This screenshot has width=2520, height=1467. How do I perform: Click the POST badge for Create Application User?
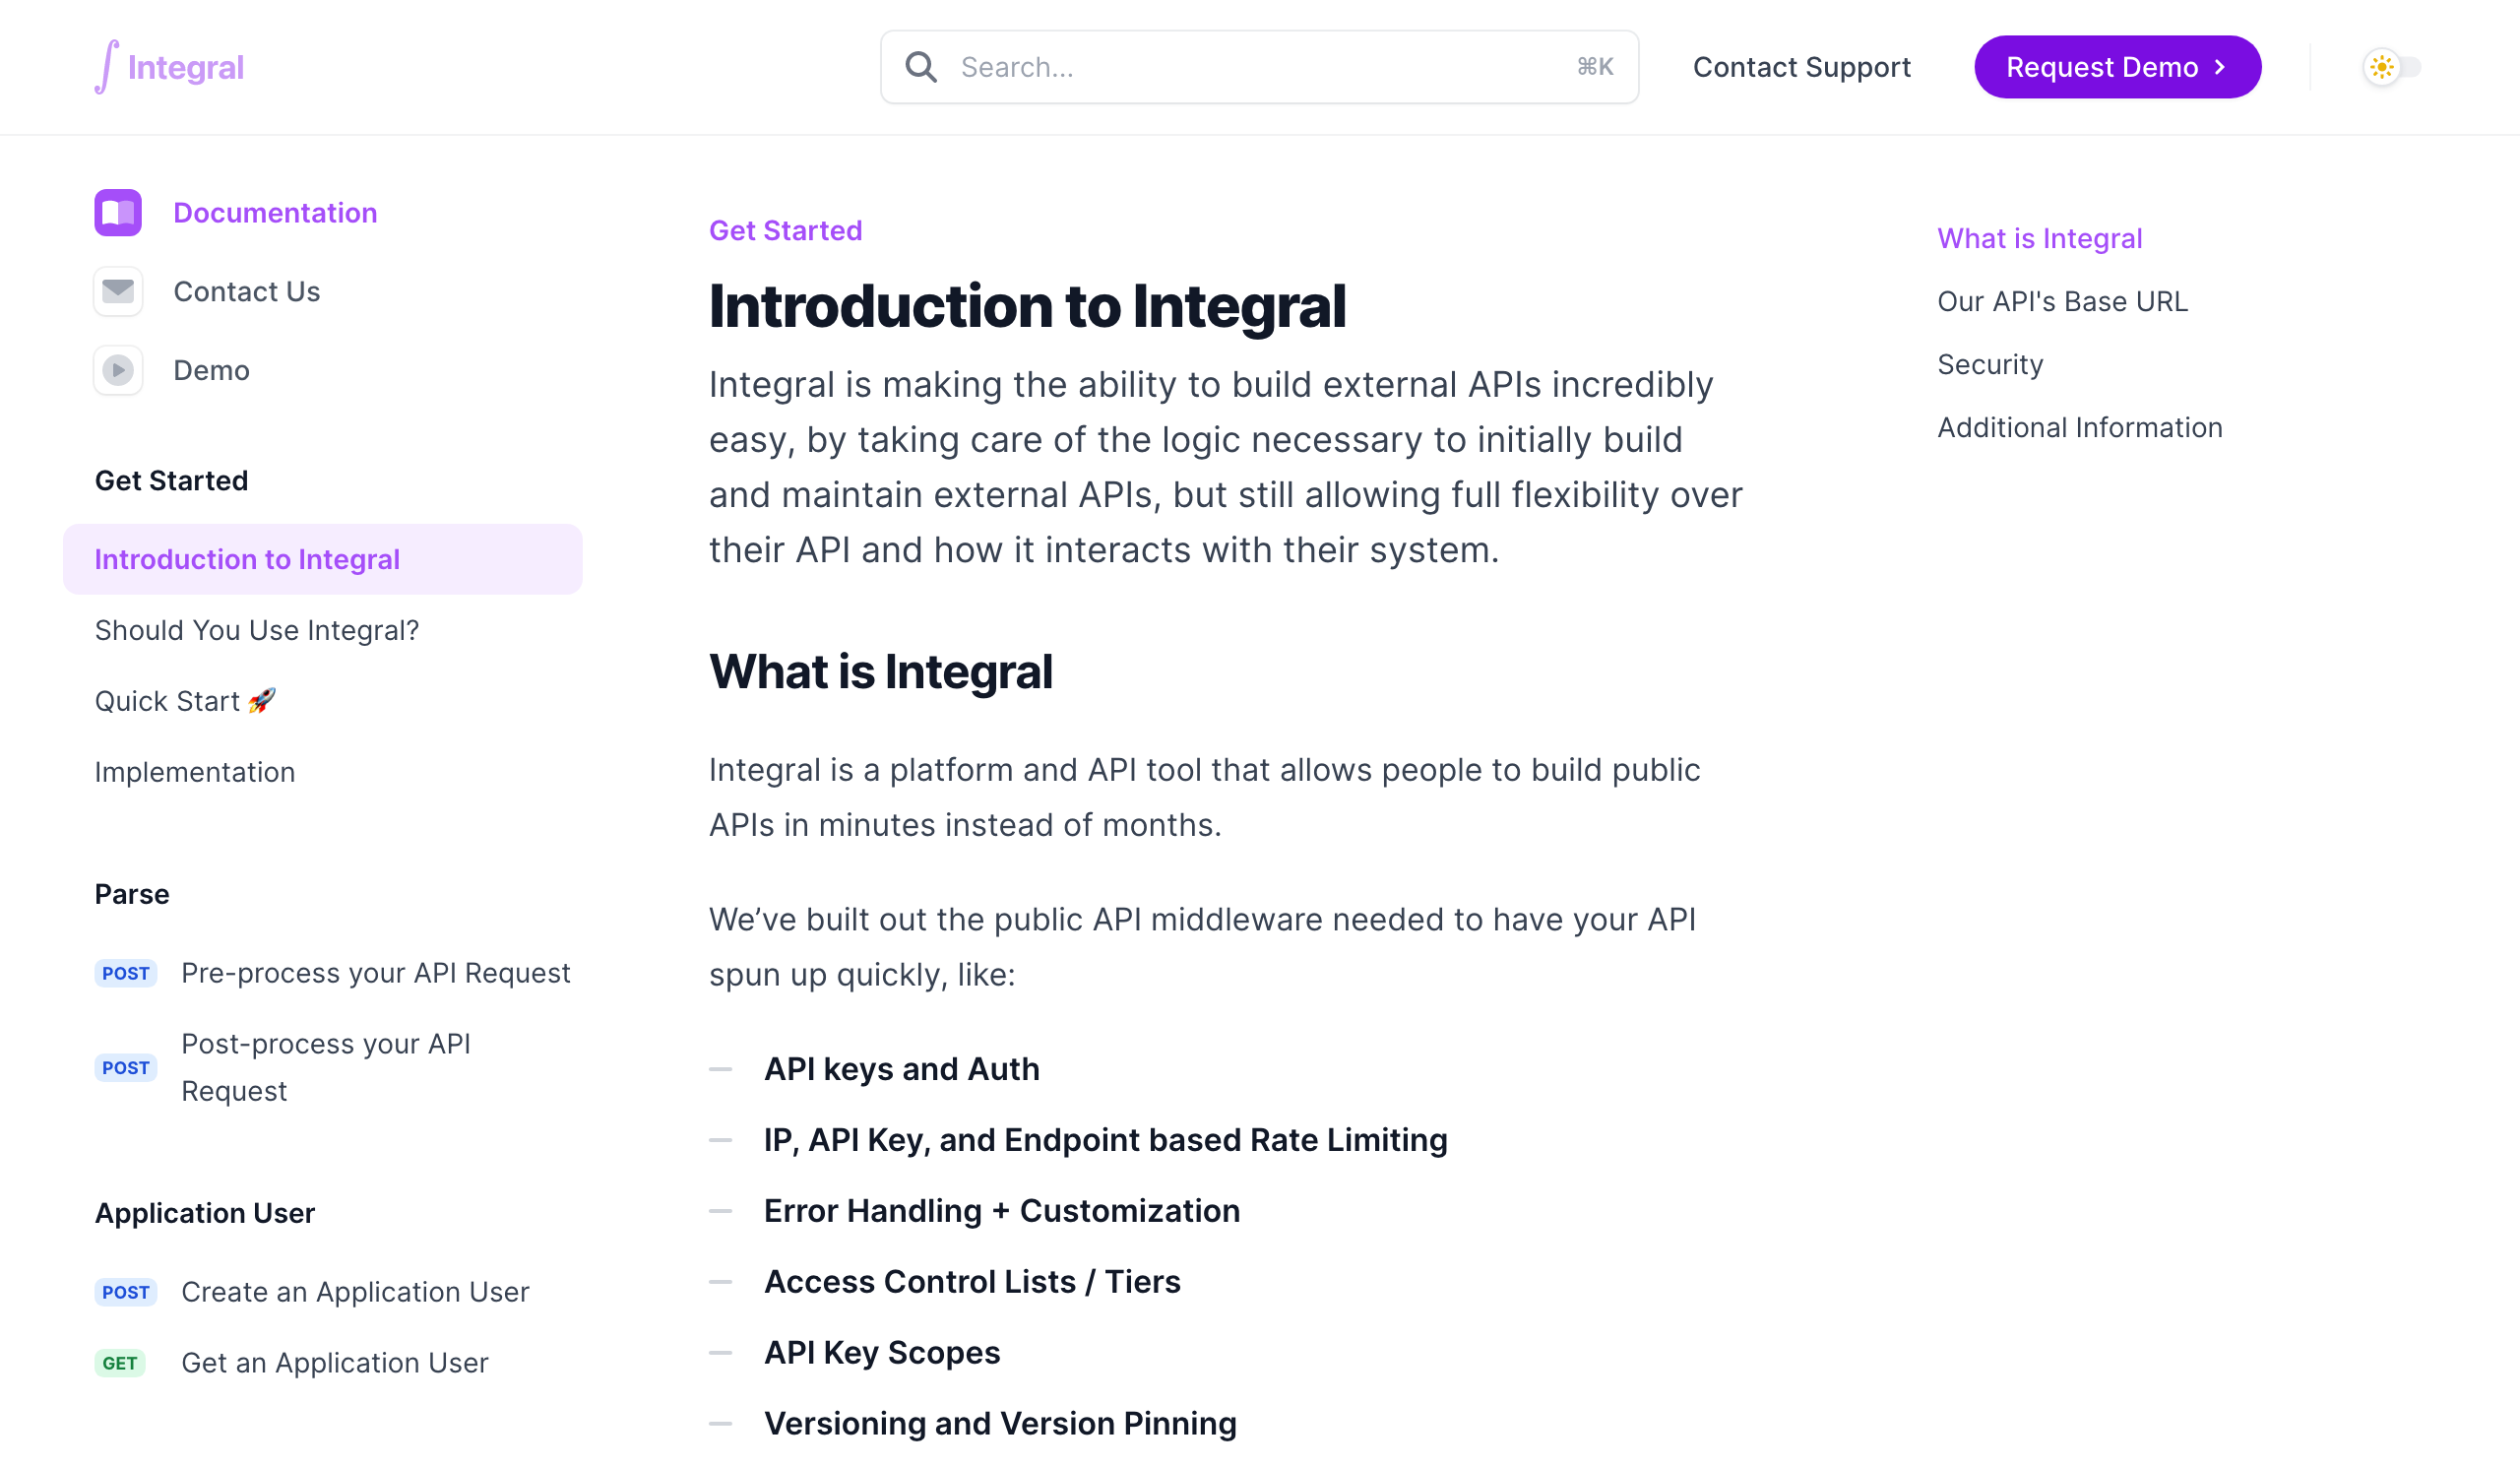pos(126,1292)
